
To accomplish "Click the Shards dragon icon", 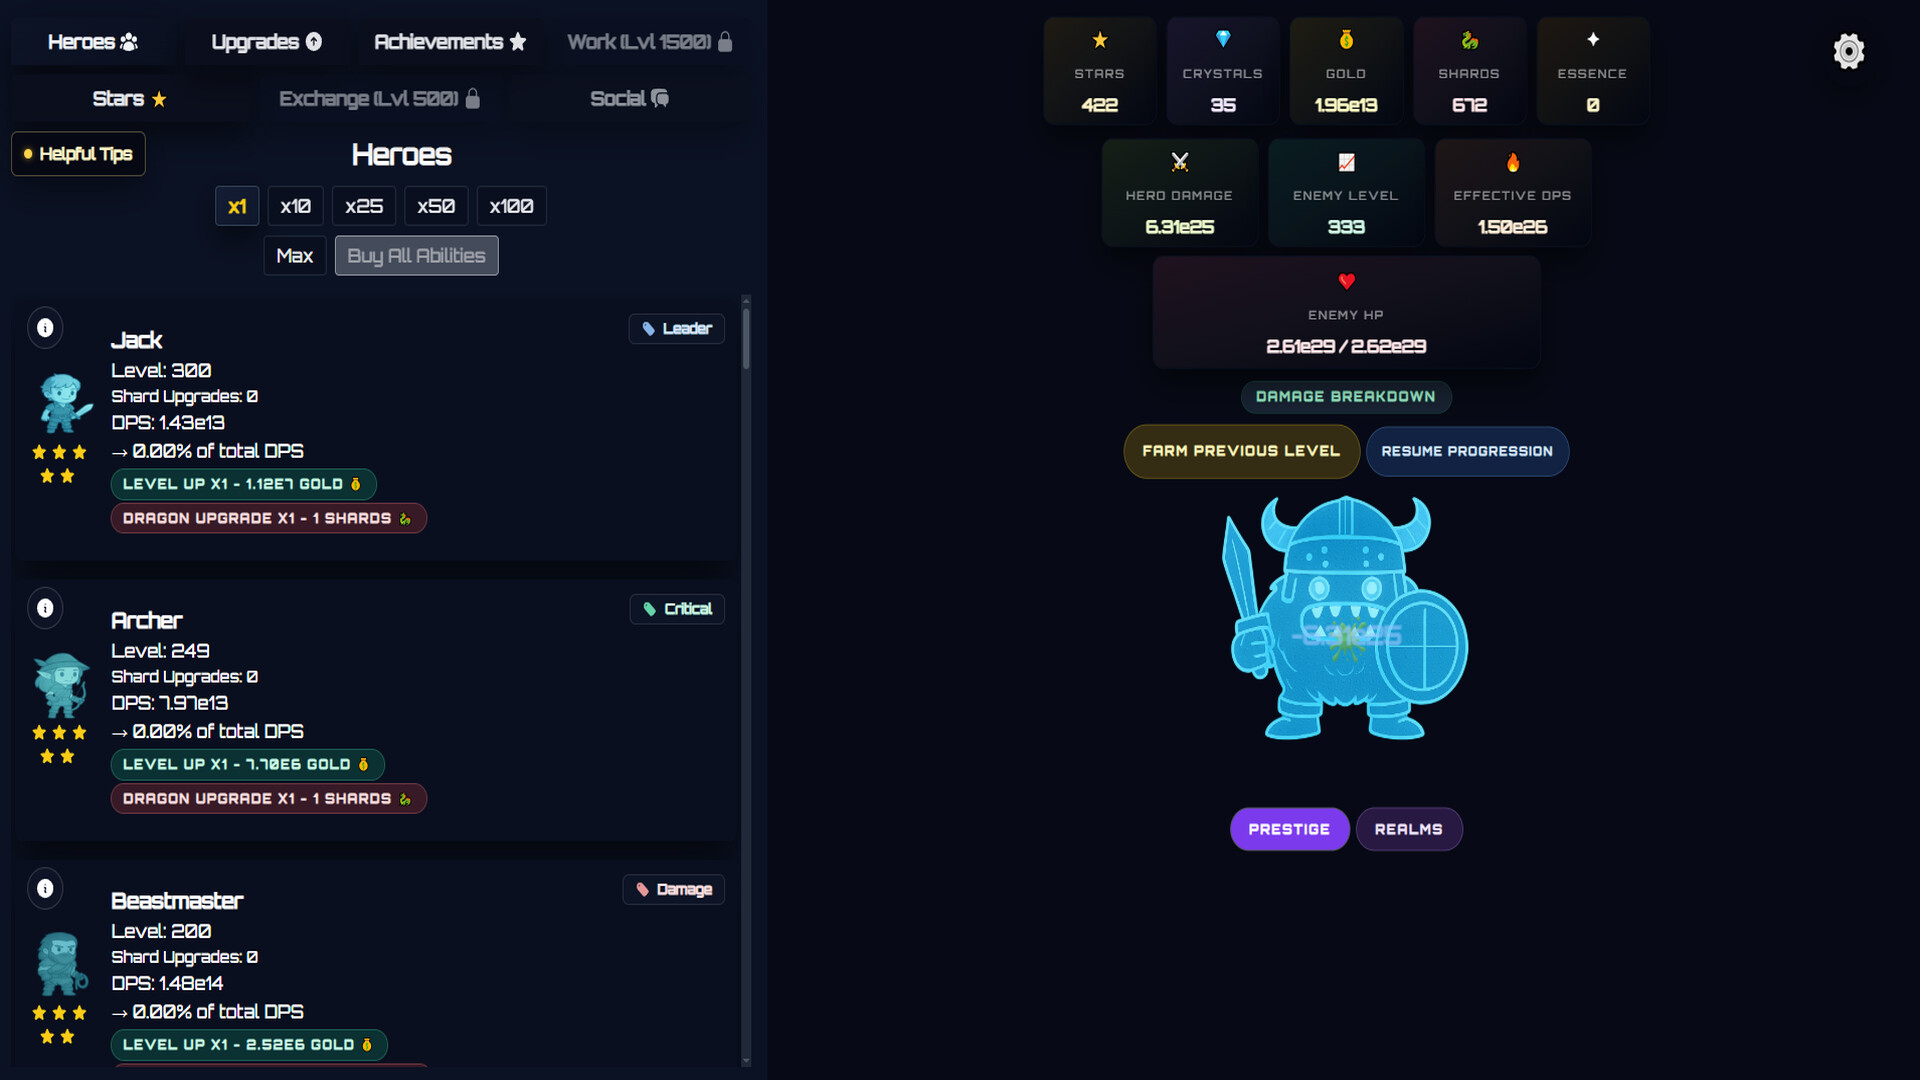I will tap(1468, 39).
